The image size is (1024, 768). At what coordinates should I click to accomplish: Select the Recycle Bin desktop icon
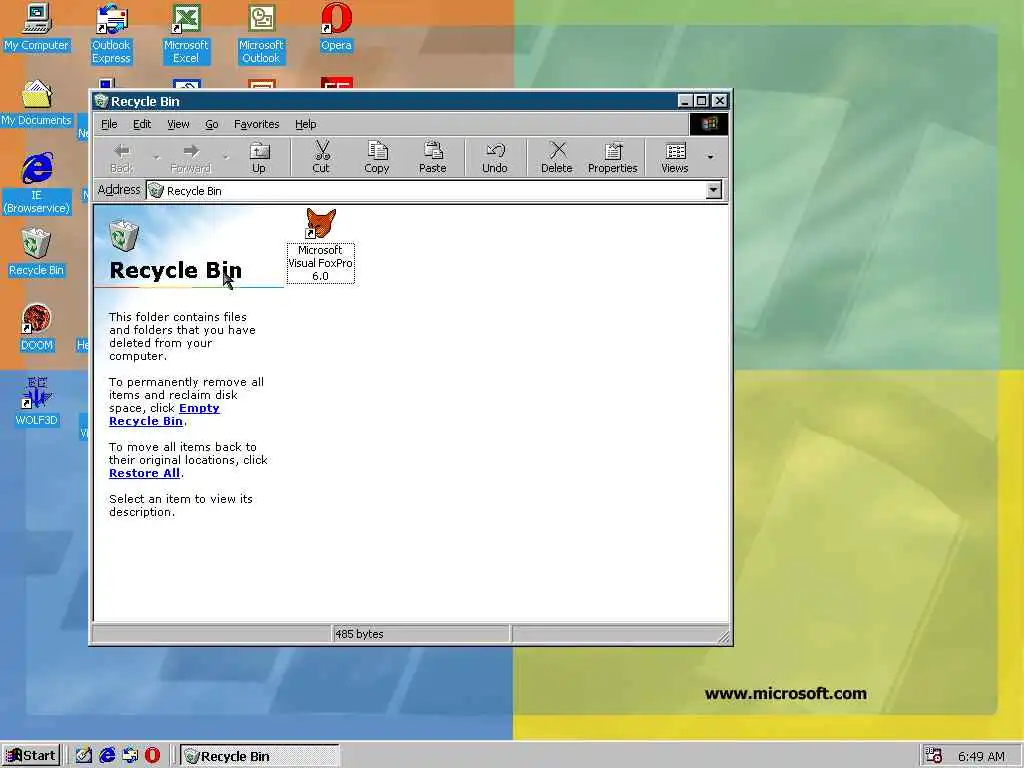pos(37,252)
